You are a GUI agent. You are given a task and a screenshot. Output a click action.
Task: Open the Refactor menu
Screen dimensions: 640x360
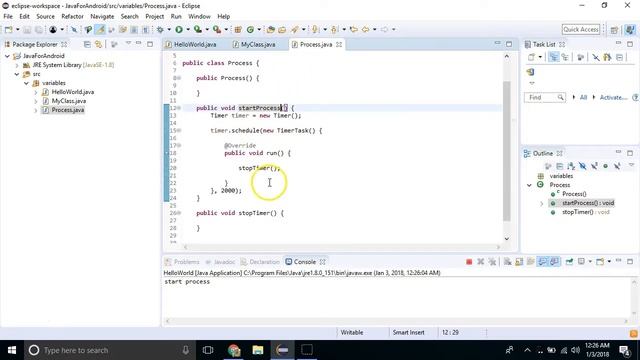coord(72,16)
